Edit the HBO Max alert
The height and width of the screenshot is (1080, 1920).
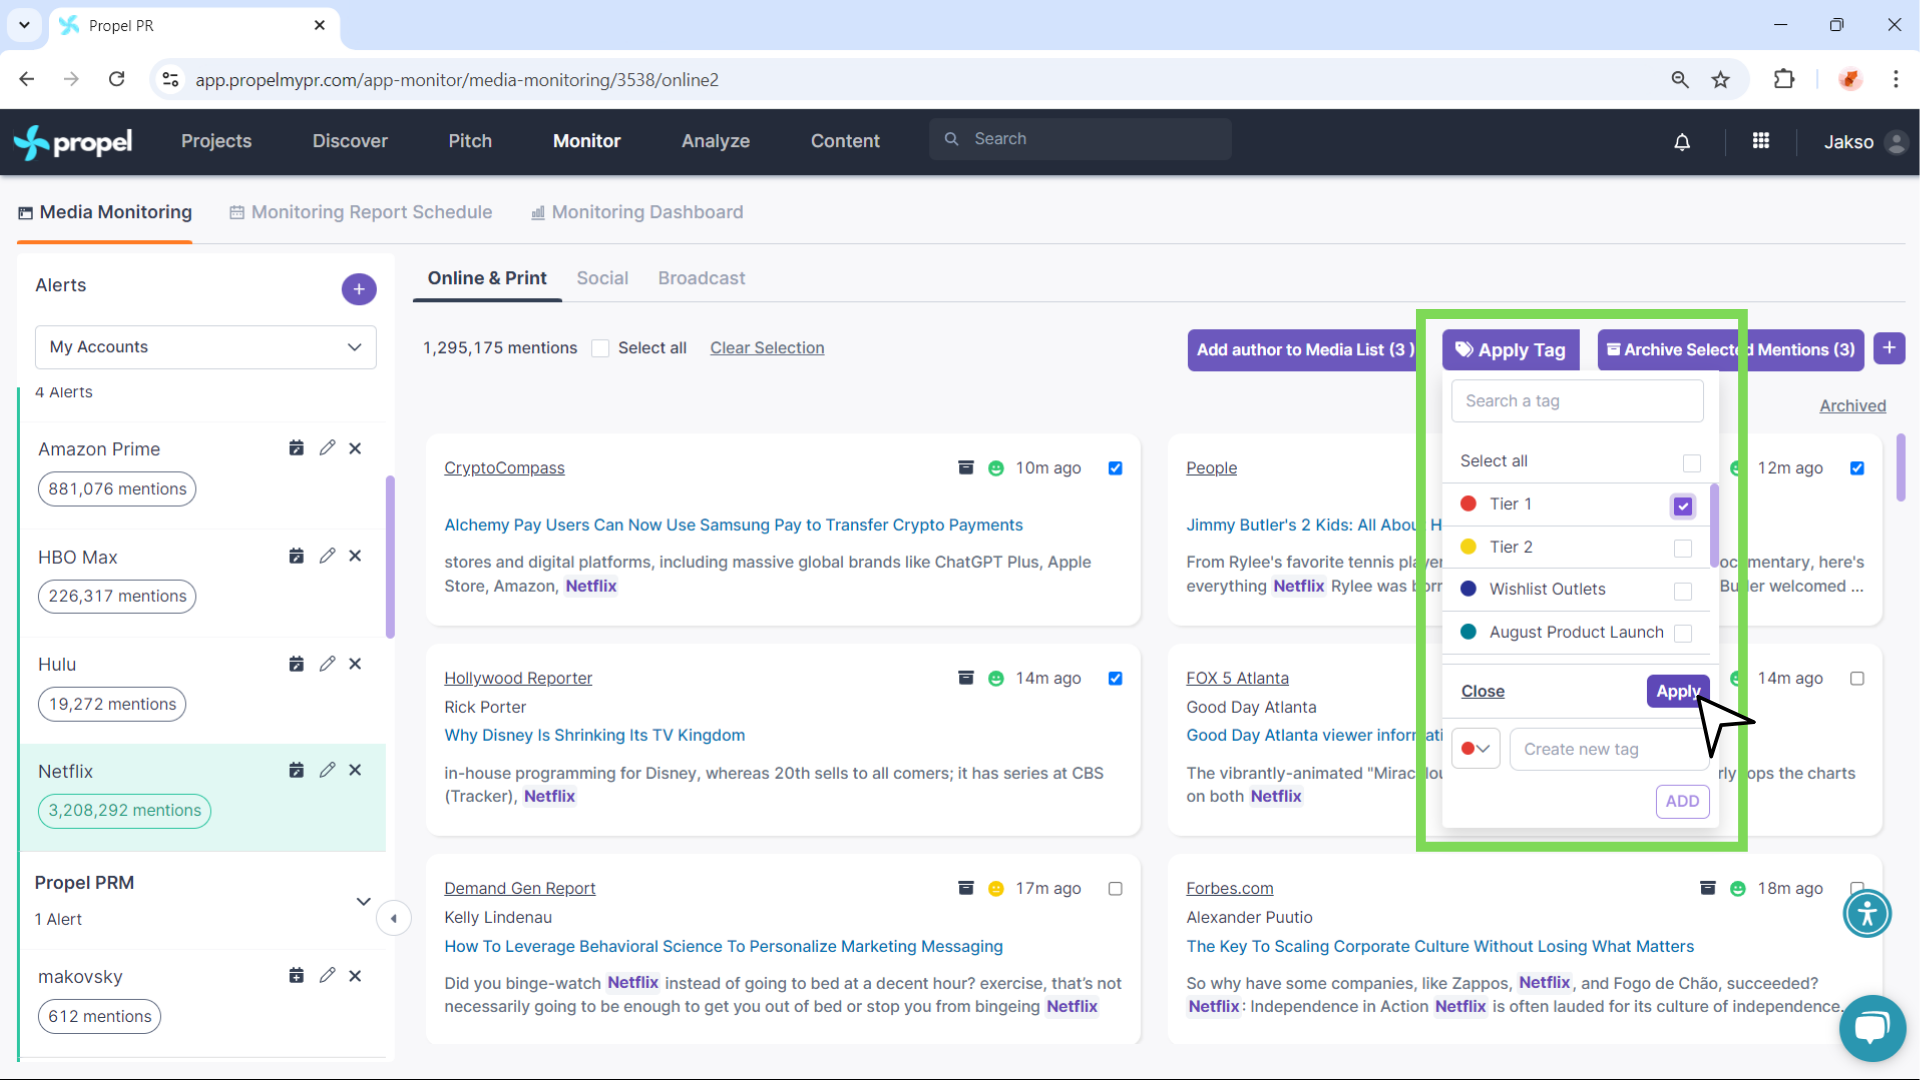click(x=327, y=556)
